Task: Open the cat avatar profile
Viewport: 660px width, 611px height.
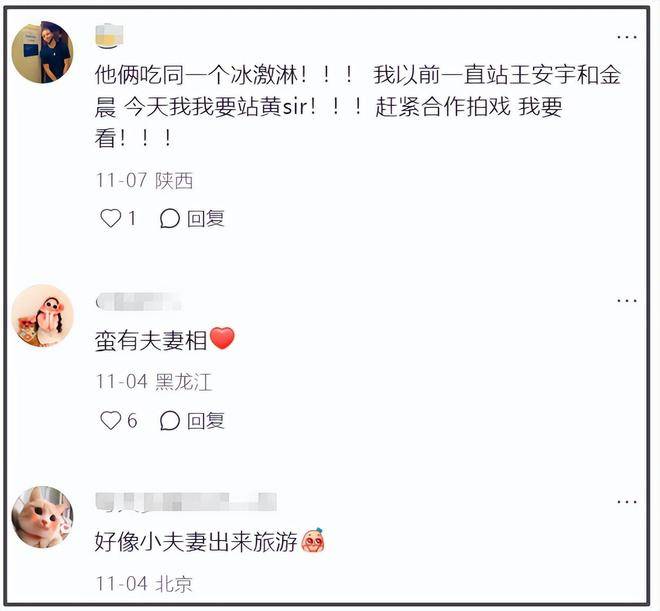Action: click(x=42, y=517)
